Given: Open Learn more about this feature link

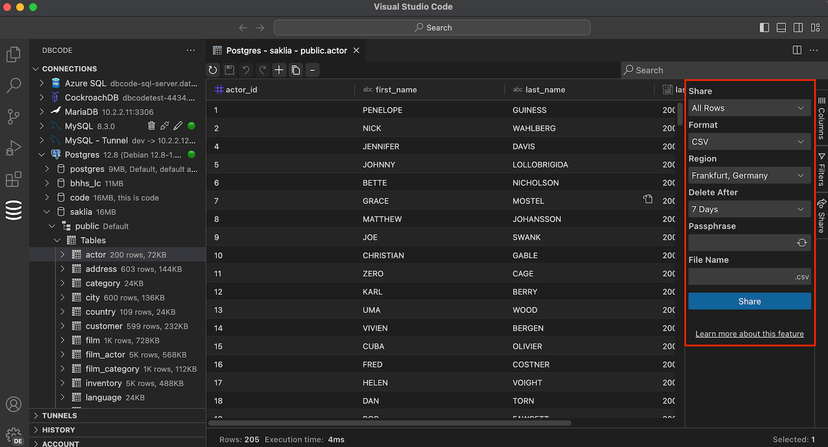Looking at the screenshot, I should (749, 334).
